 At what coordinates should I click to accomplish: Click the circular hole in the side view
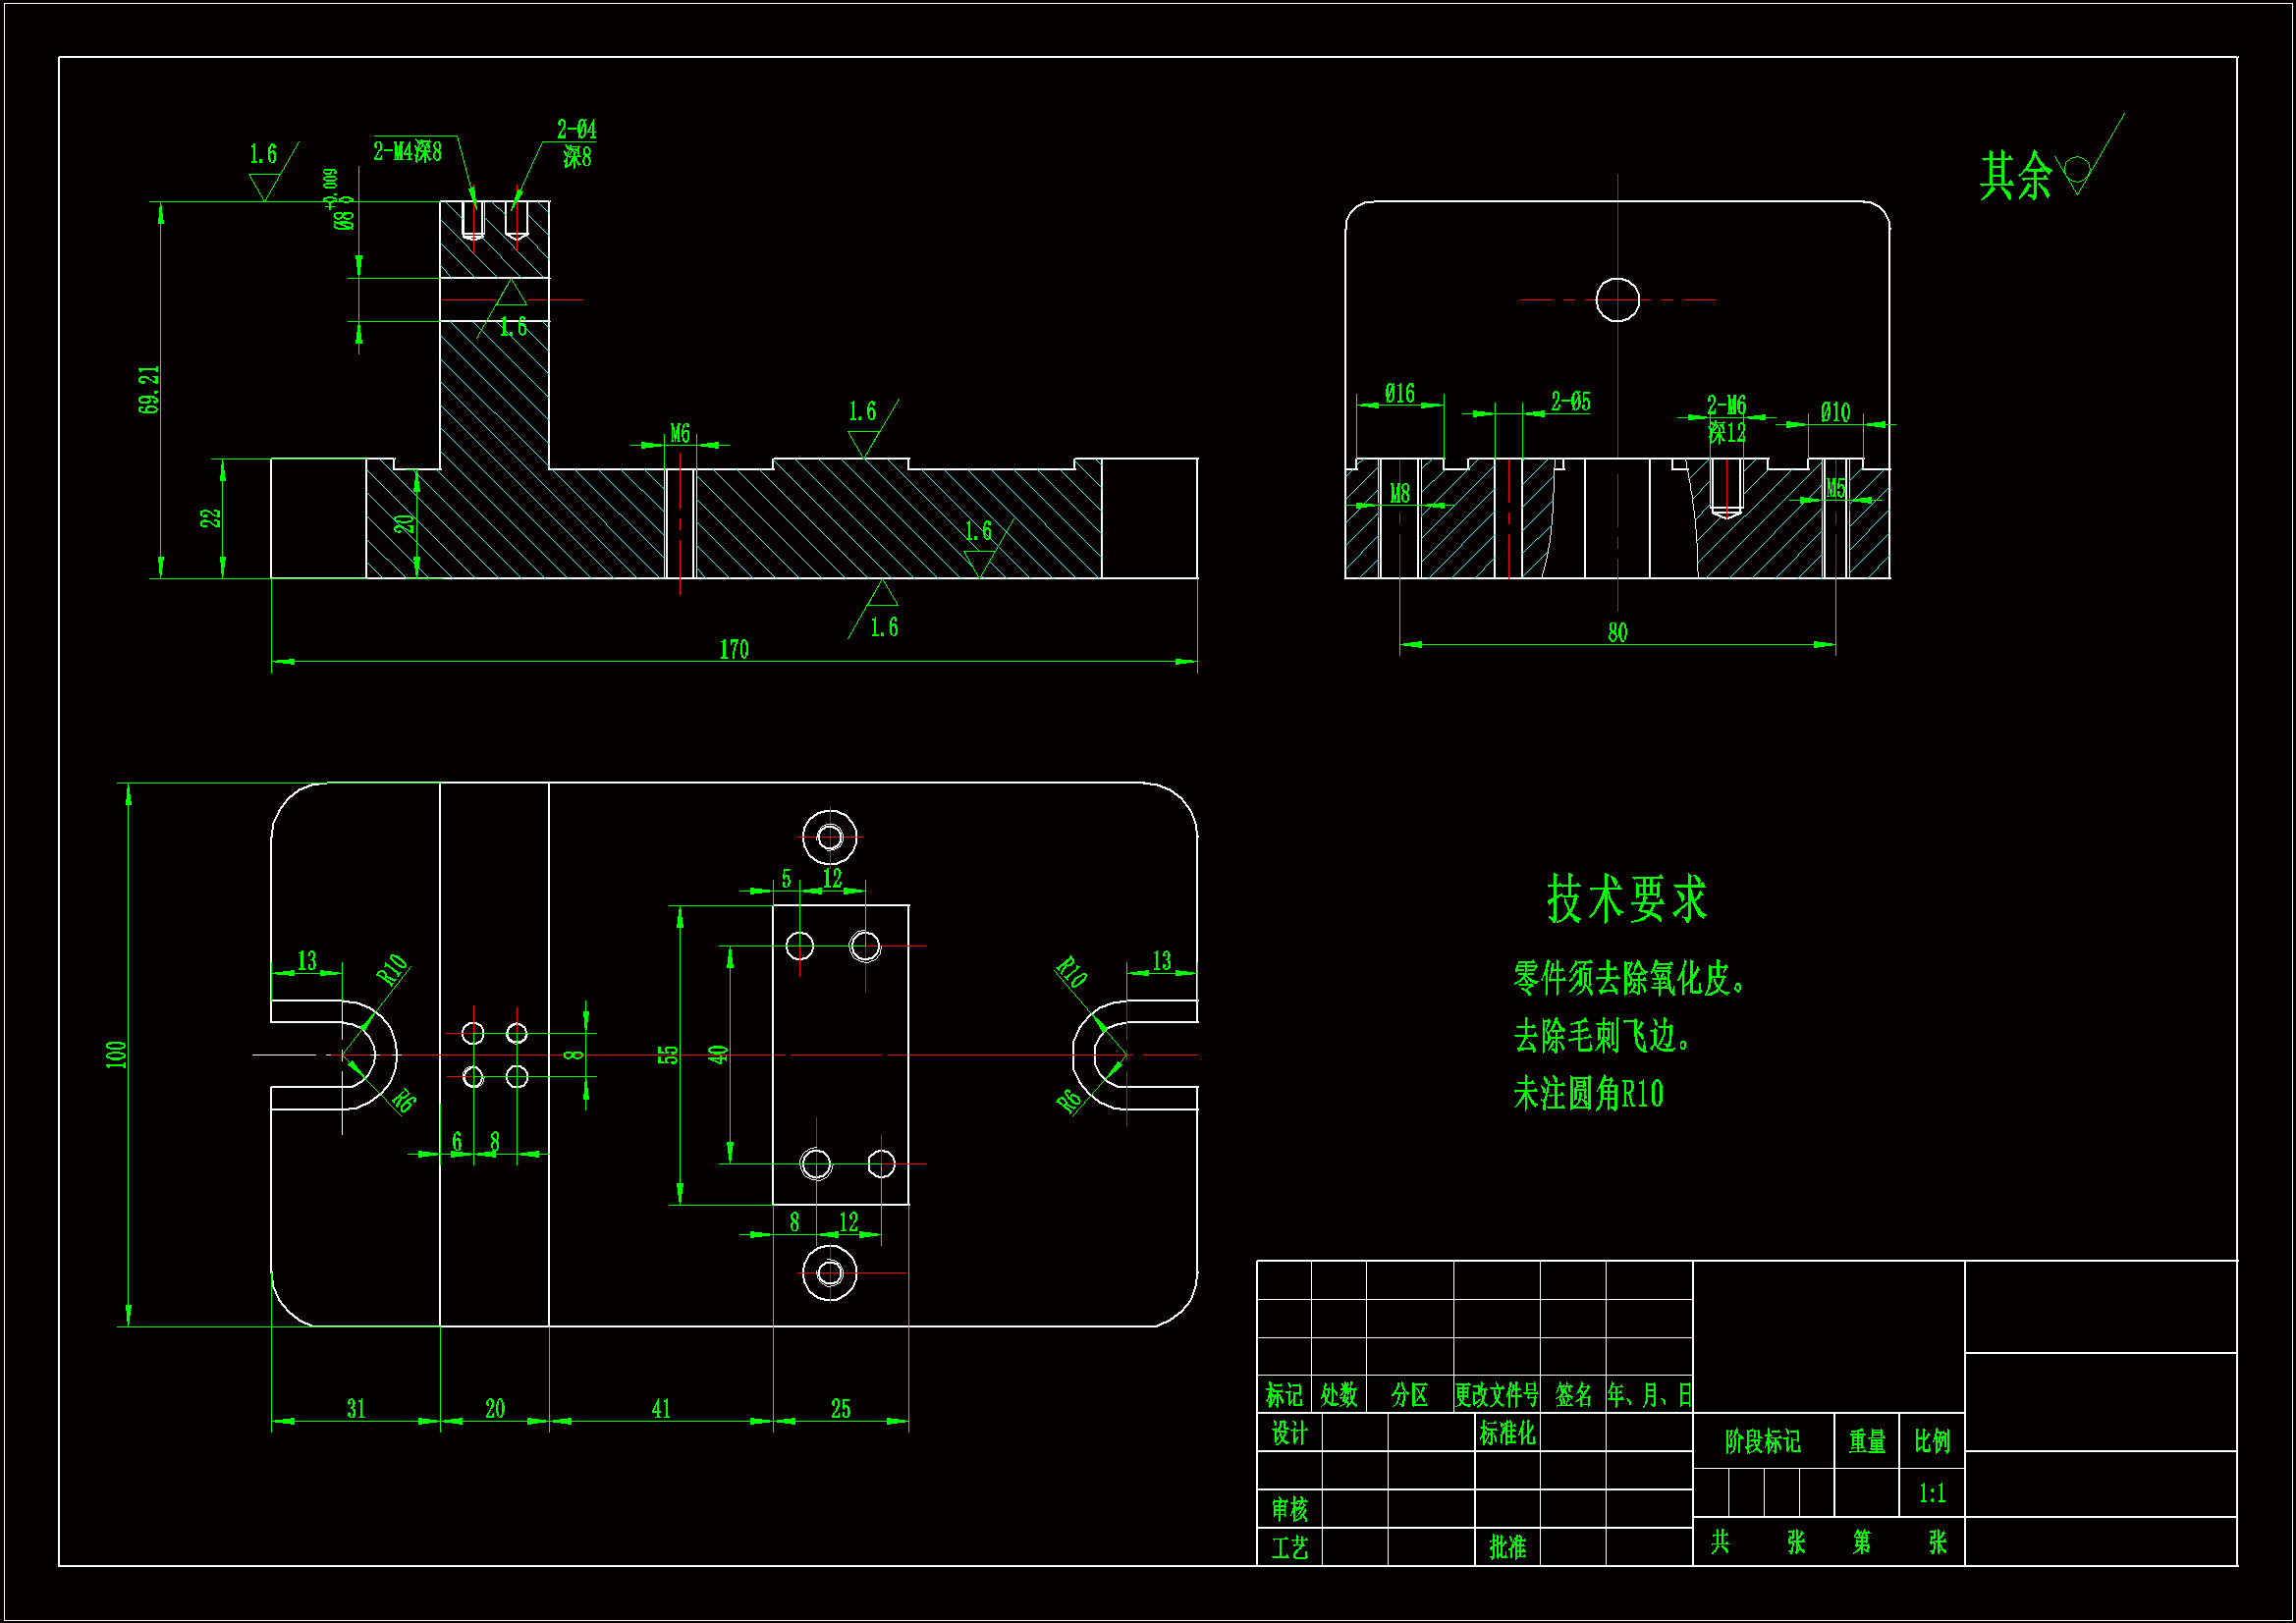pyautogui.click(x=1618, y=299)
